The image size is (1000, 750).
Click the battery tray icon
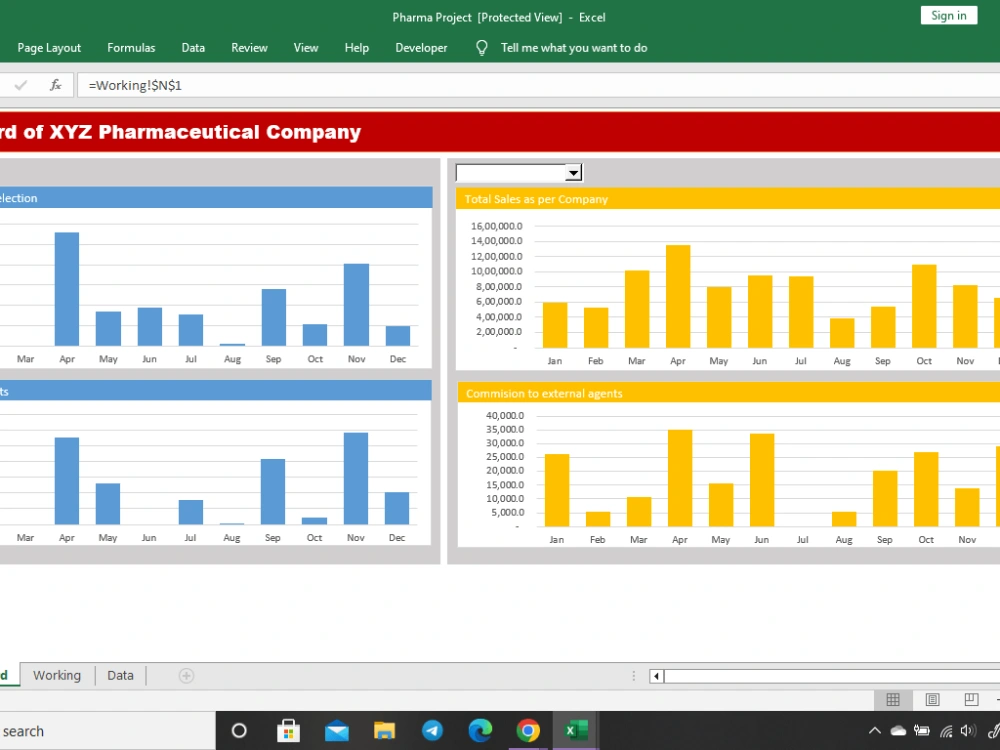coord(922,732)
